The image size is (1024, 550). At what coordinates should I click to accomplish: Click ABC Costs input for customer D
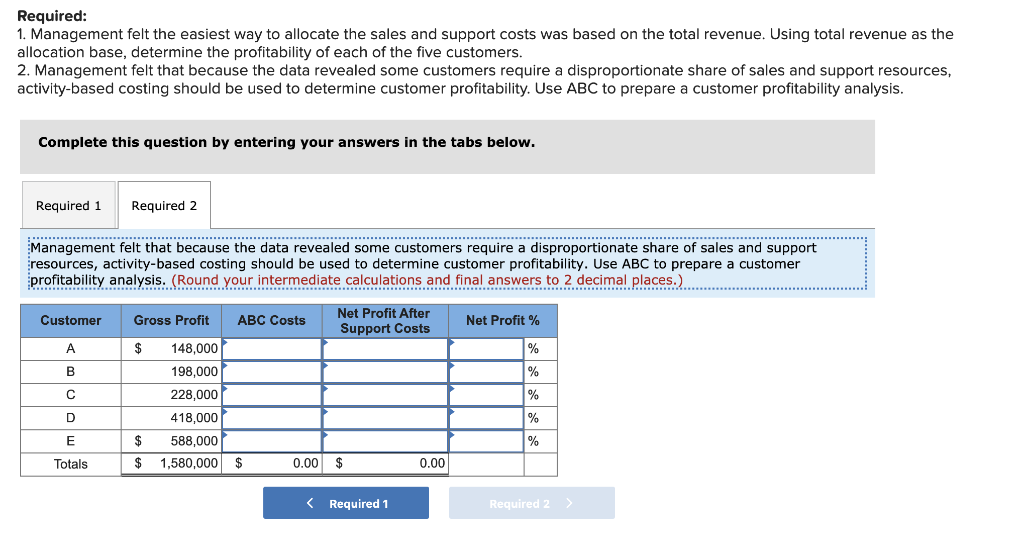[x=272, y=417]
